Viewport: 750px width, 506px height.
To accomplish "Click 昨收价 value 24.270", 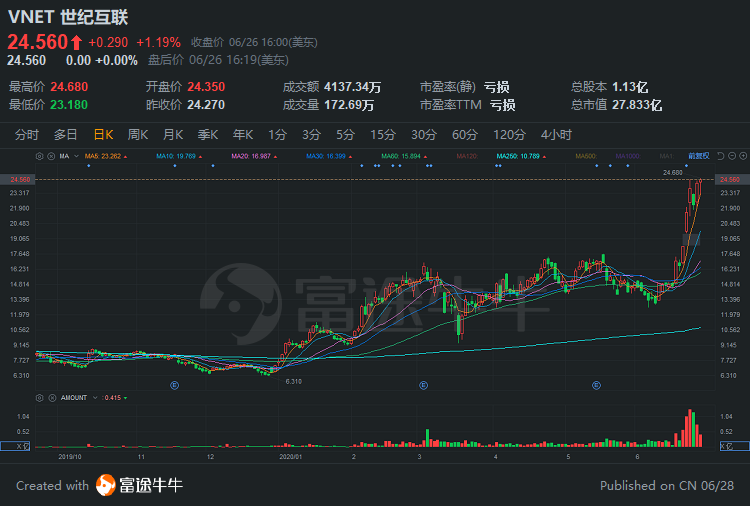I will [206, 105].
